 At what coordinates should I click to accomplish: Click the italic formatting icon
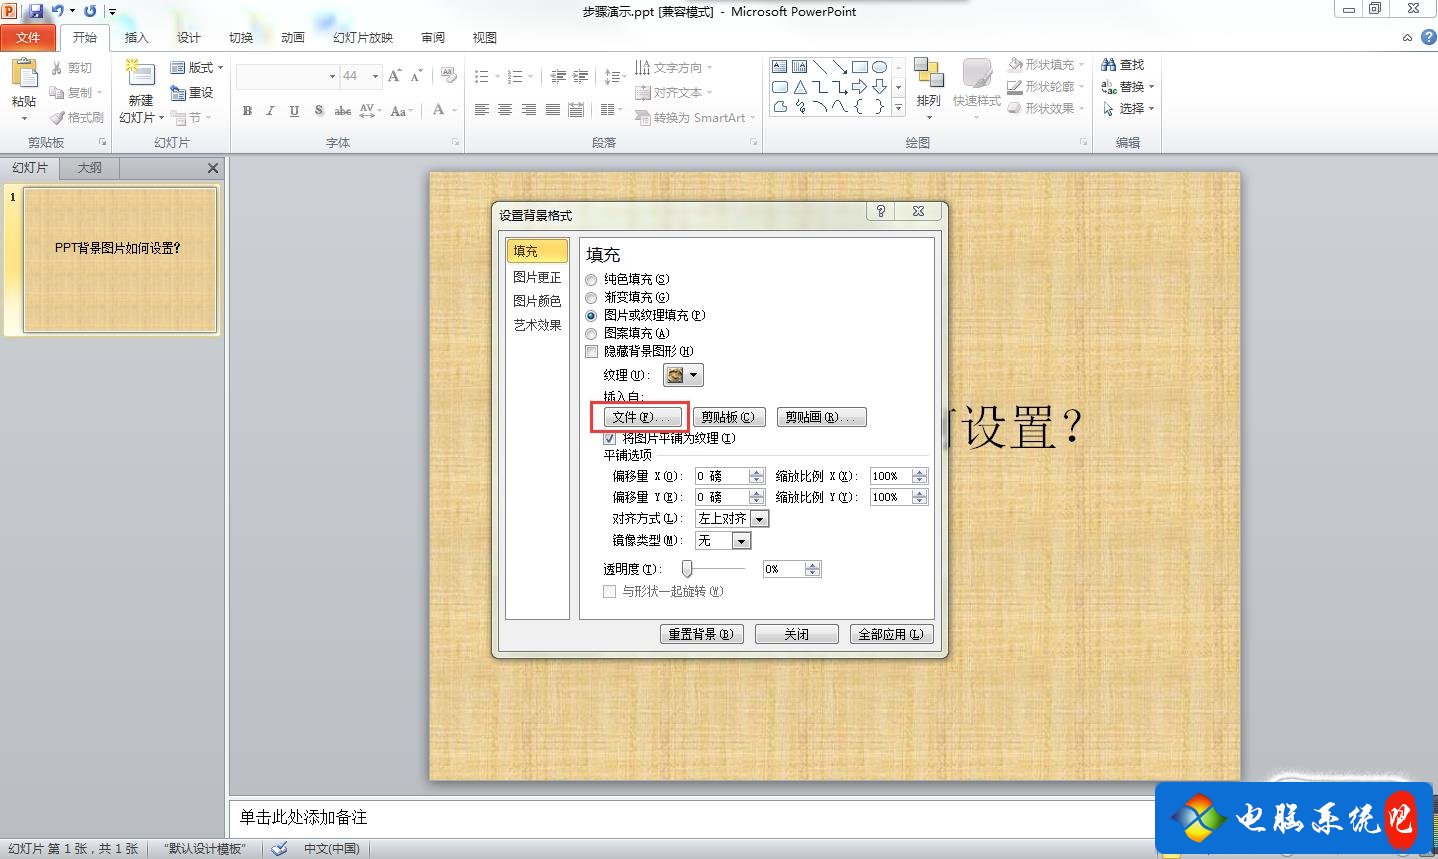pos(270,111)
